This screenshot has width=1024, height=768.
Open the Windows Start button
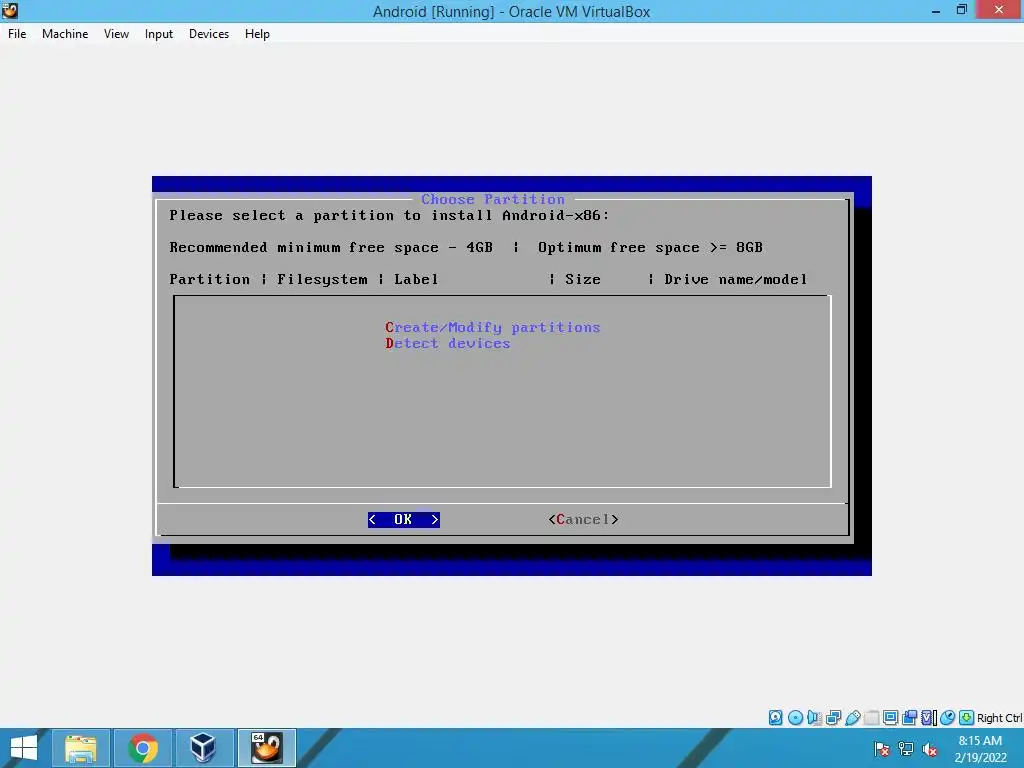pyautogui.click(x=24, y=748)
